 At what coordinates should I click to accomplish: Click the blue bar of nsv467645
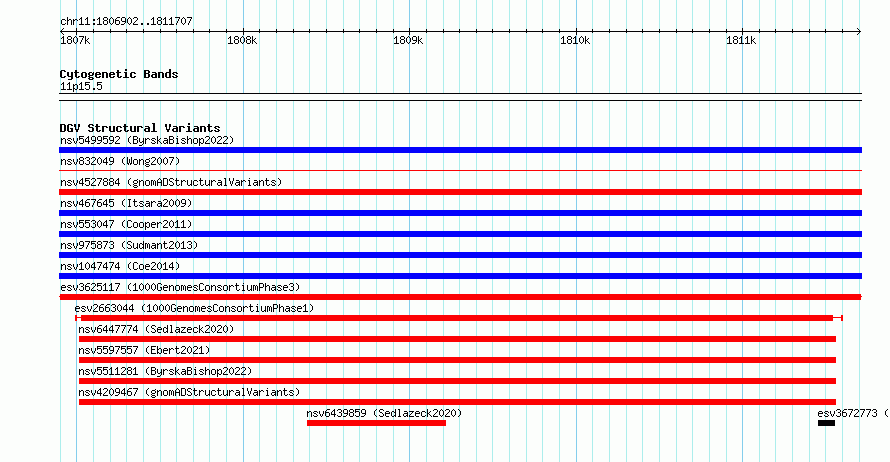pyautogui.click(x=460, y=213)
